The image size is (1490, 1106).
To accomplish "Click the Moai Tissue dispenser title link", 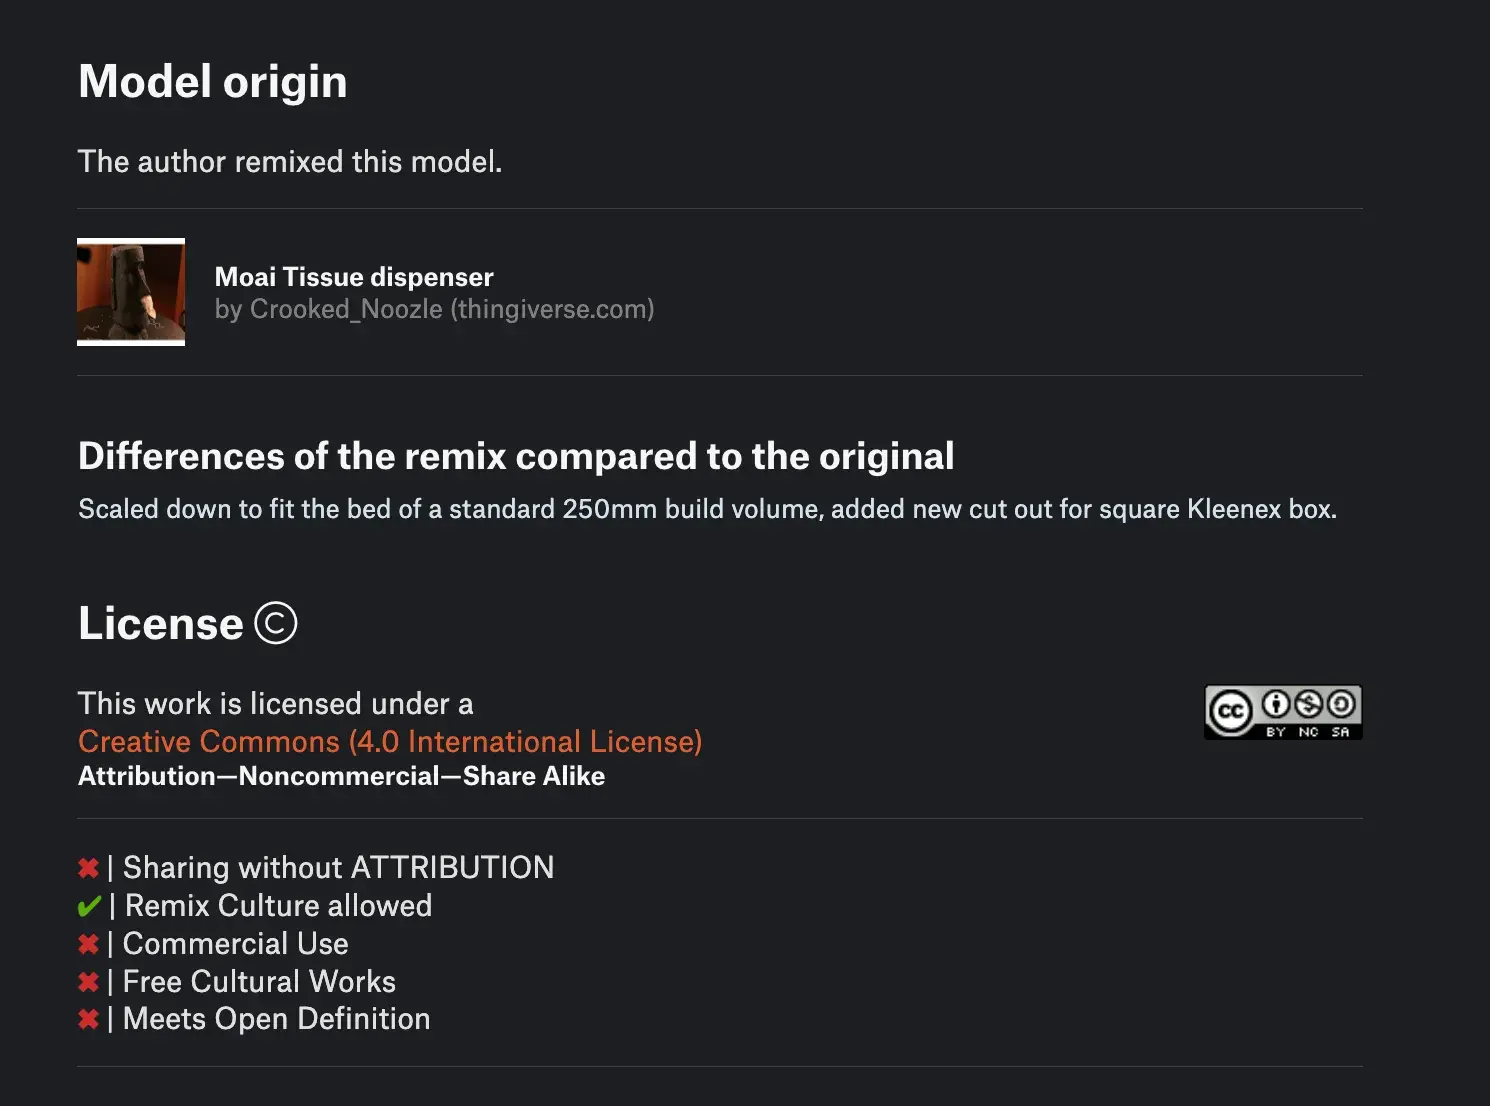I will click(354, 277).
